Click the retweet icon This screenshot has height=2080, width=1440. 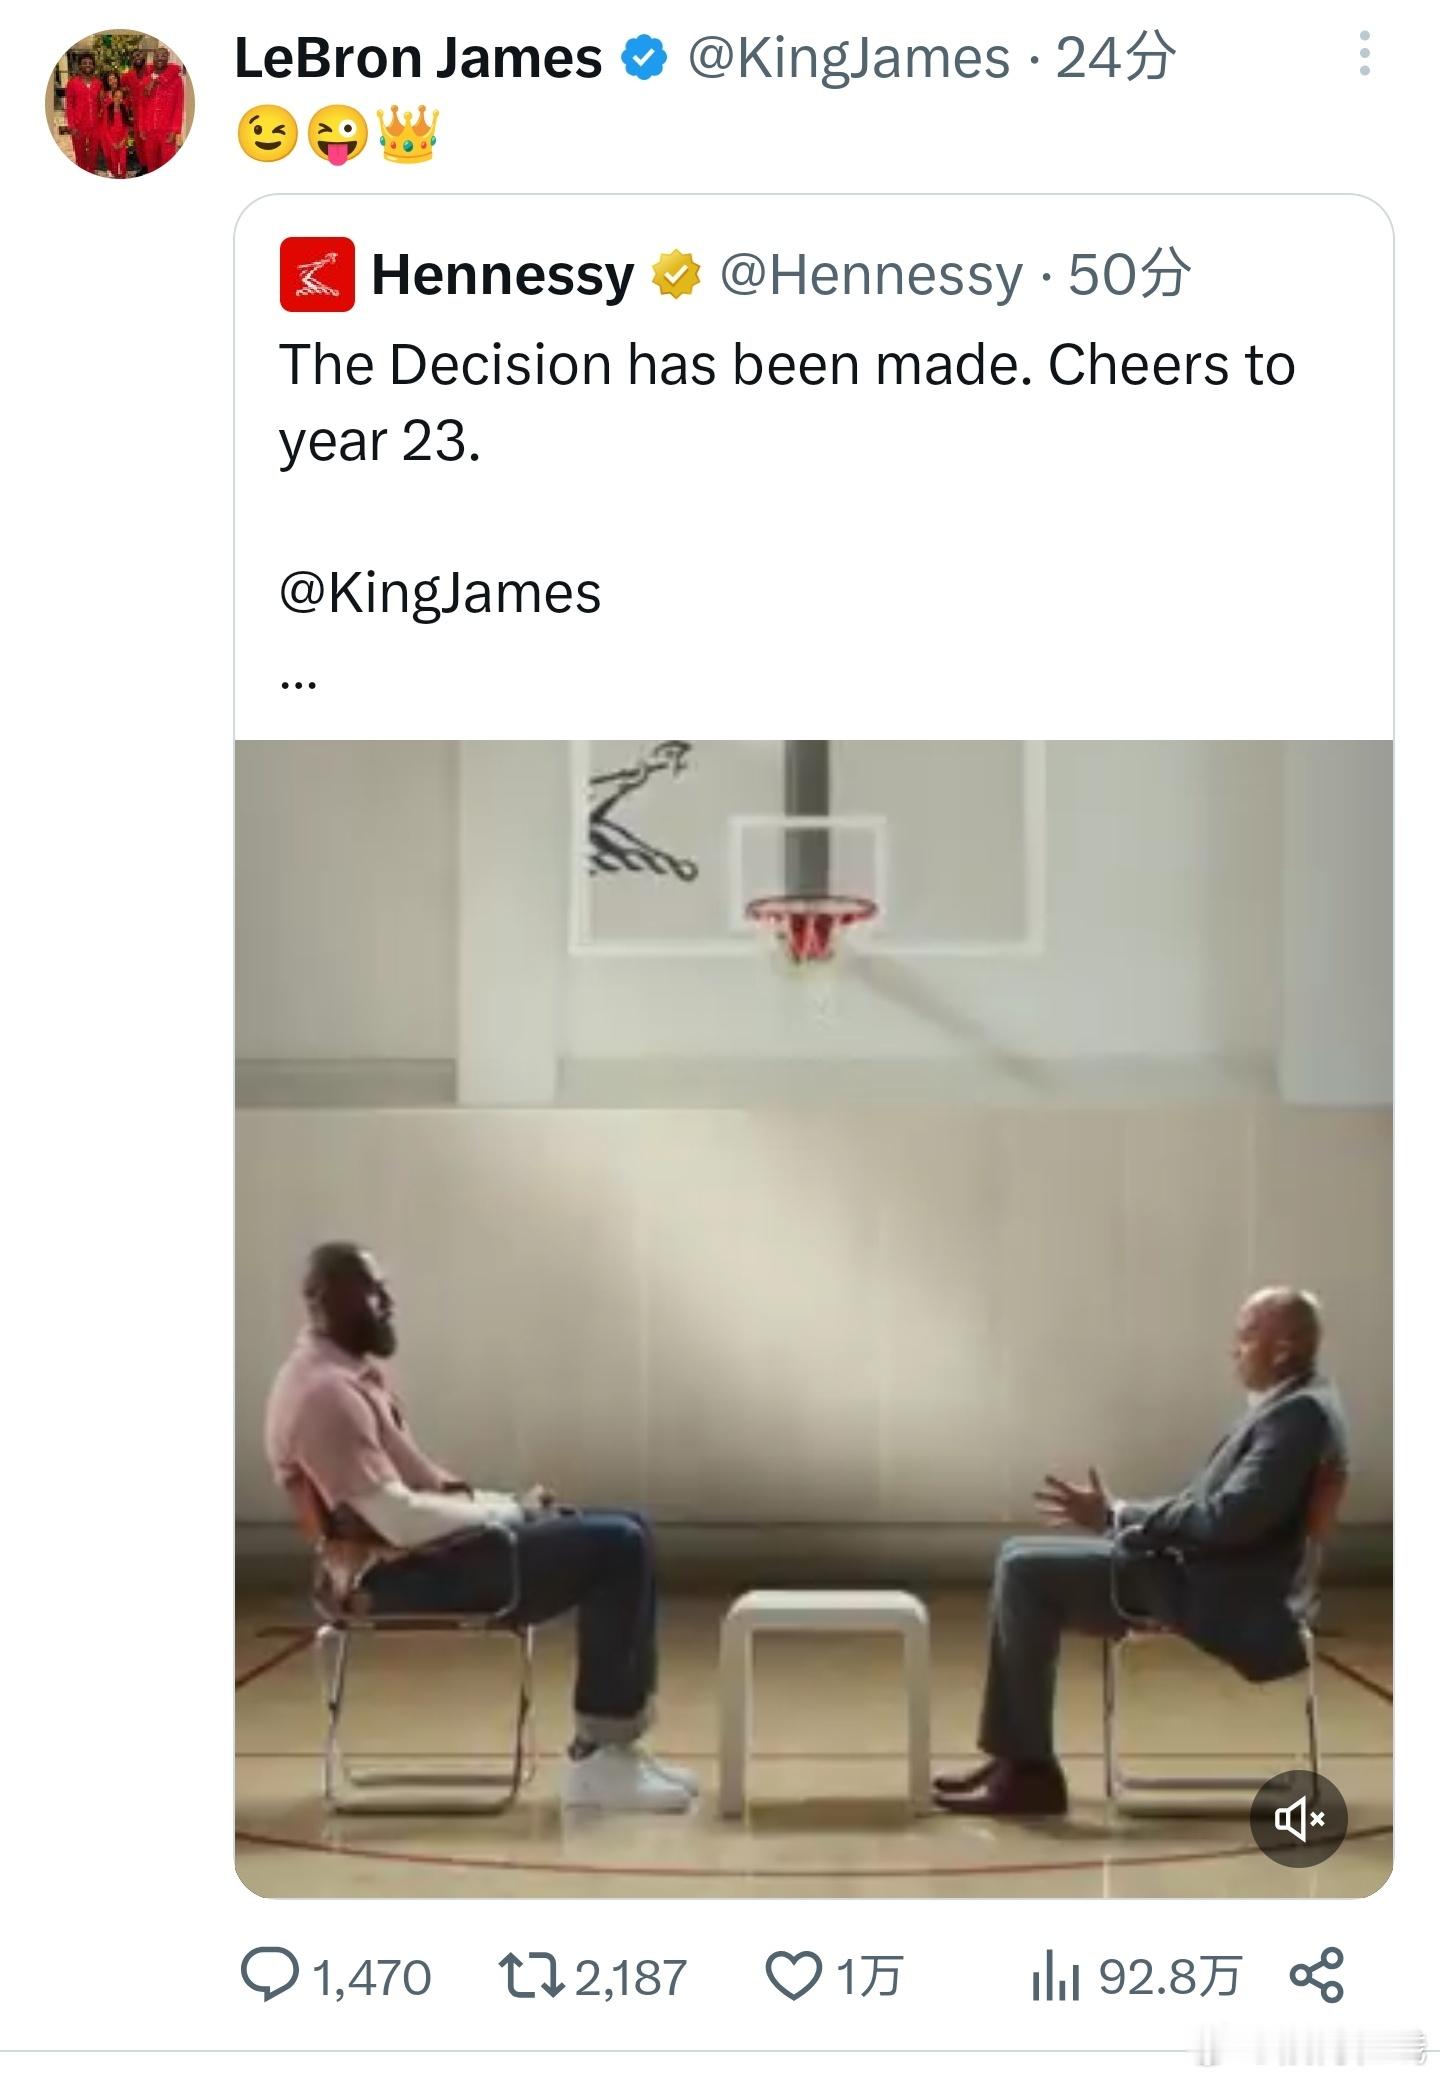[x=529, y=1976]
